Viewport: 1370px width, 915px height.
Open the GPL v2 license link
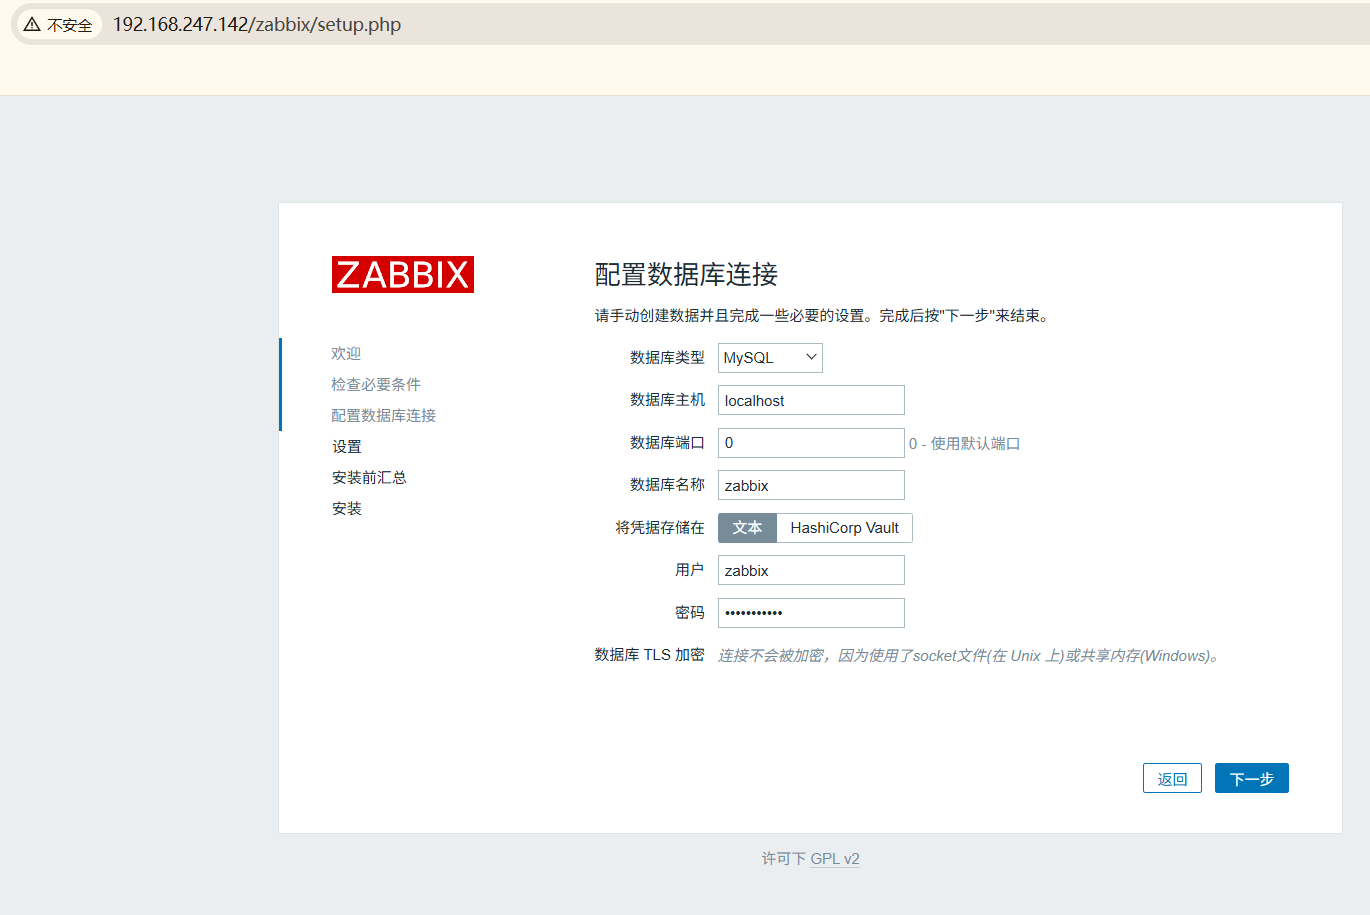tap(835, 859)
